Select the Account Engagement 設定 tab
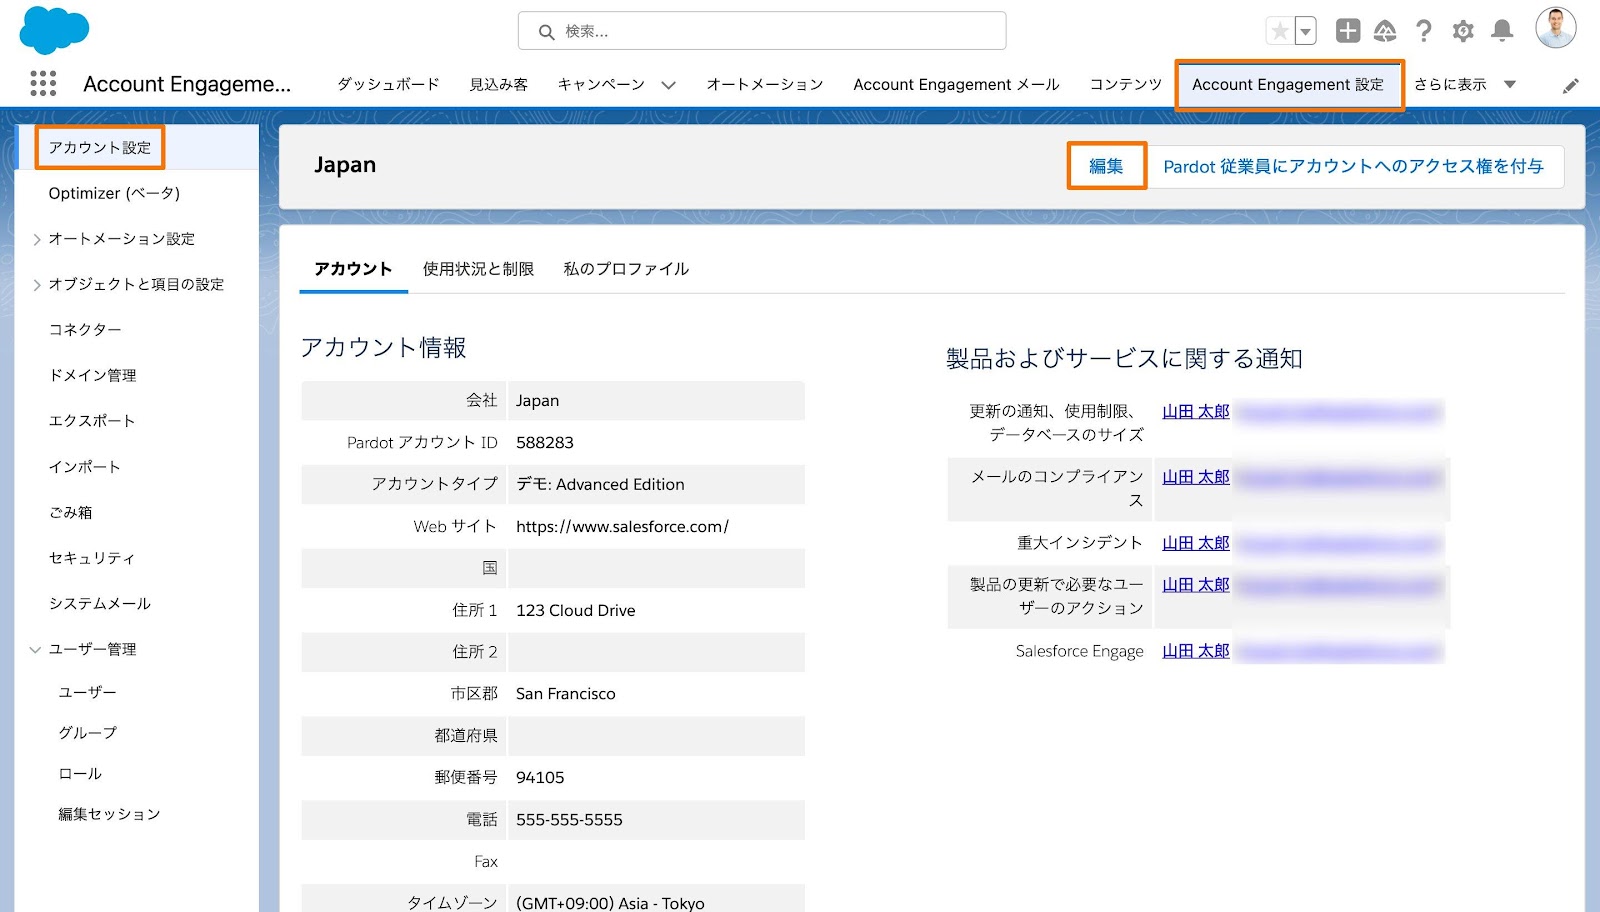1600x912 pixels. [x=1288, y=85]
